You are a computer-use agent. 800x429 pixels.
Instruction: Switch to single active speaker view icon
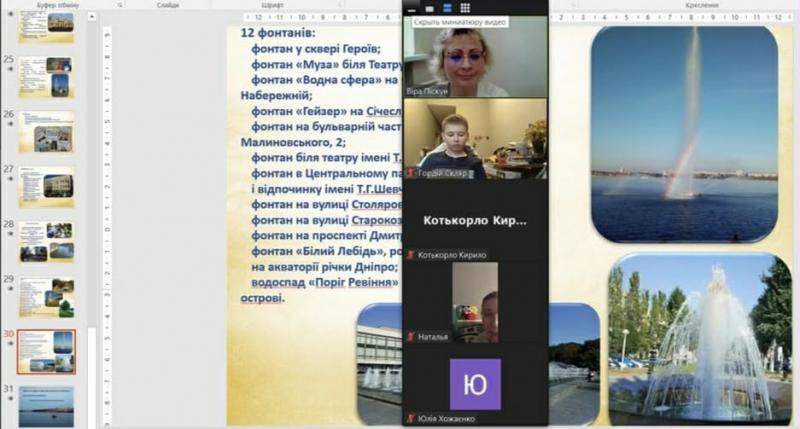430,9
